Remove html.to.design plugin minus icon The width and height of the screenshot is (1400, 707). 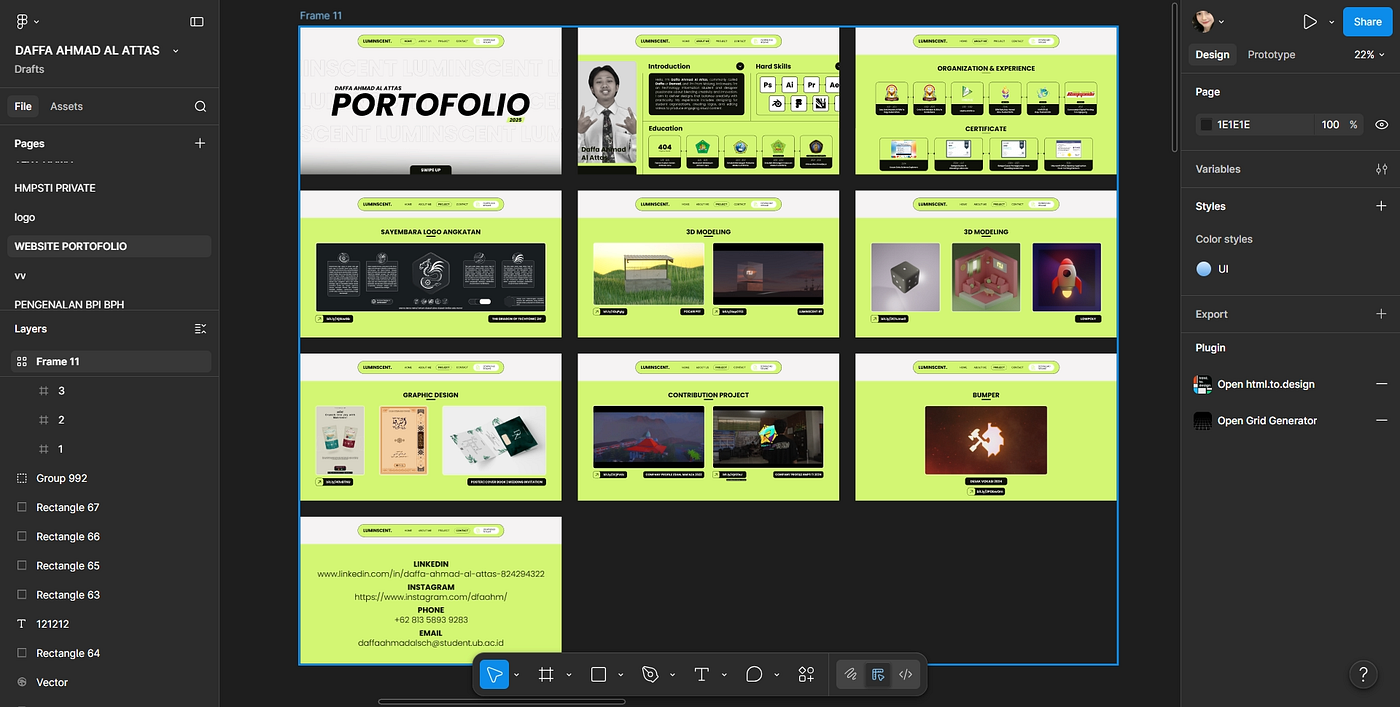(x=1381, y=384)
